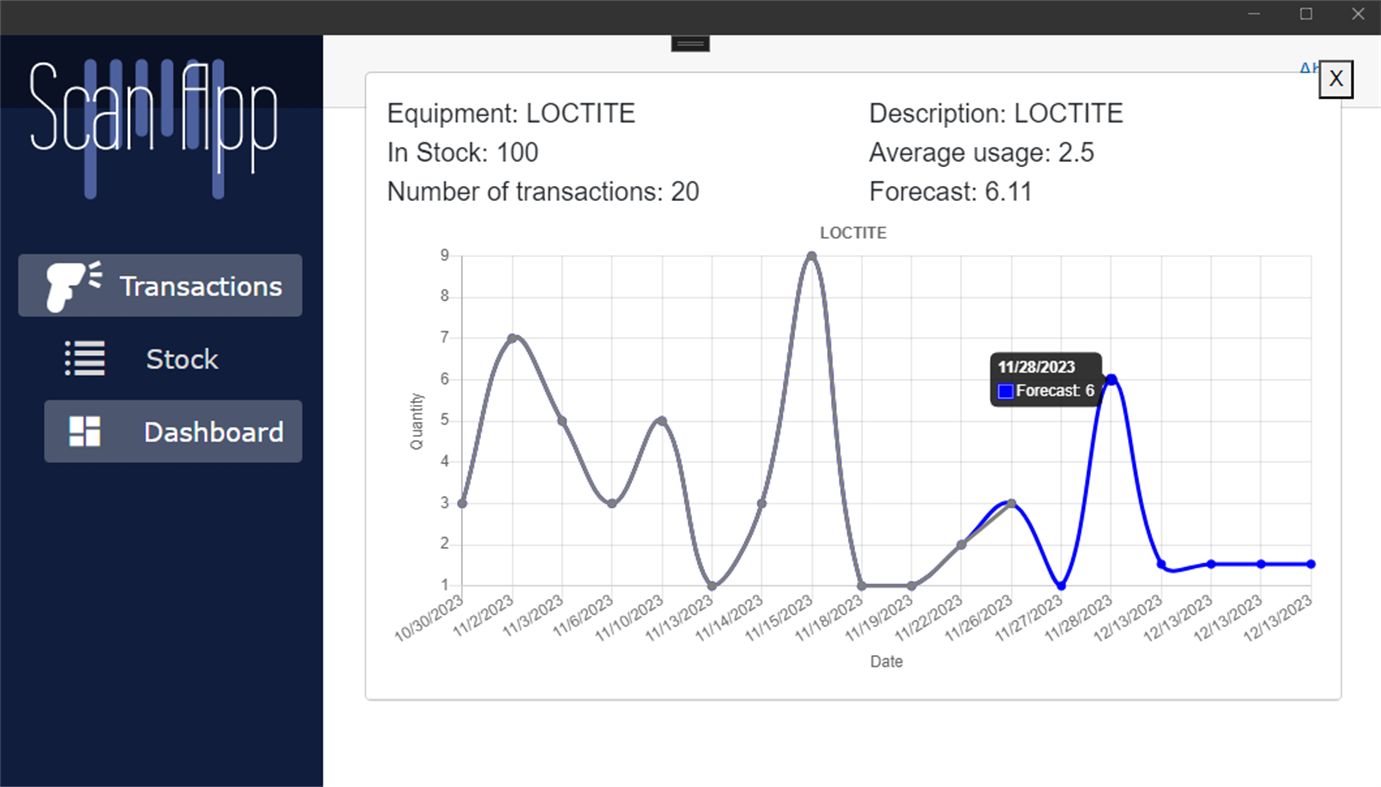Close the LOCTITE details popup with X
The height and width of the screenshot is (787, 1381).
1336,79
